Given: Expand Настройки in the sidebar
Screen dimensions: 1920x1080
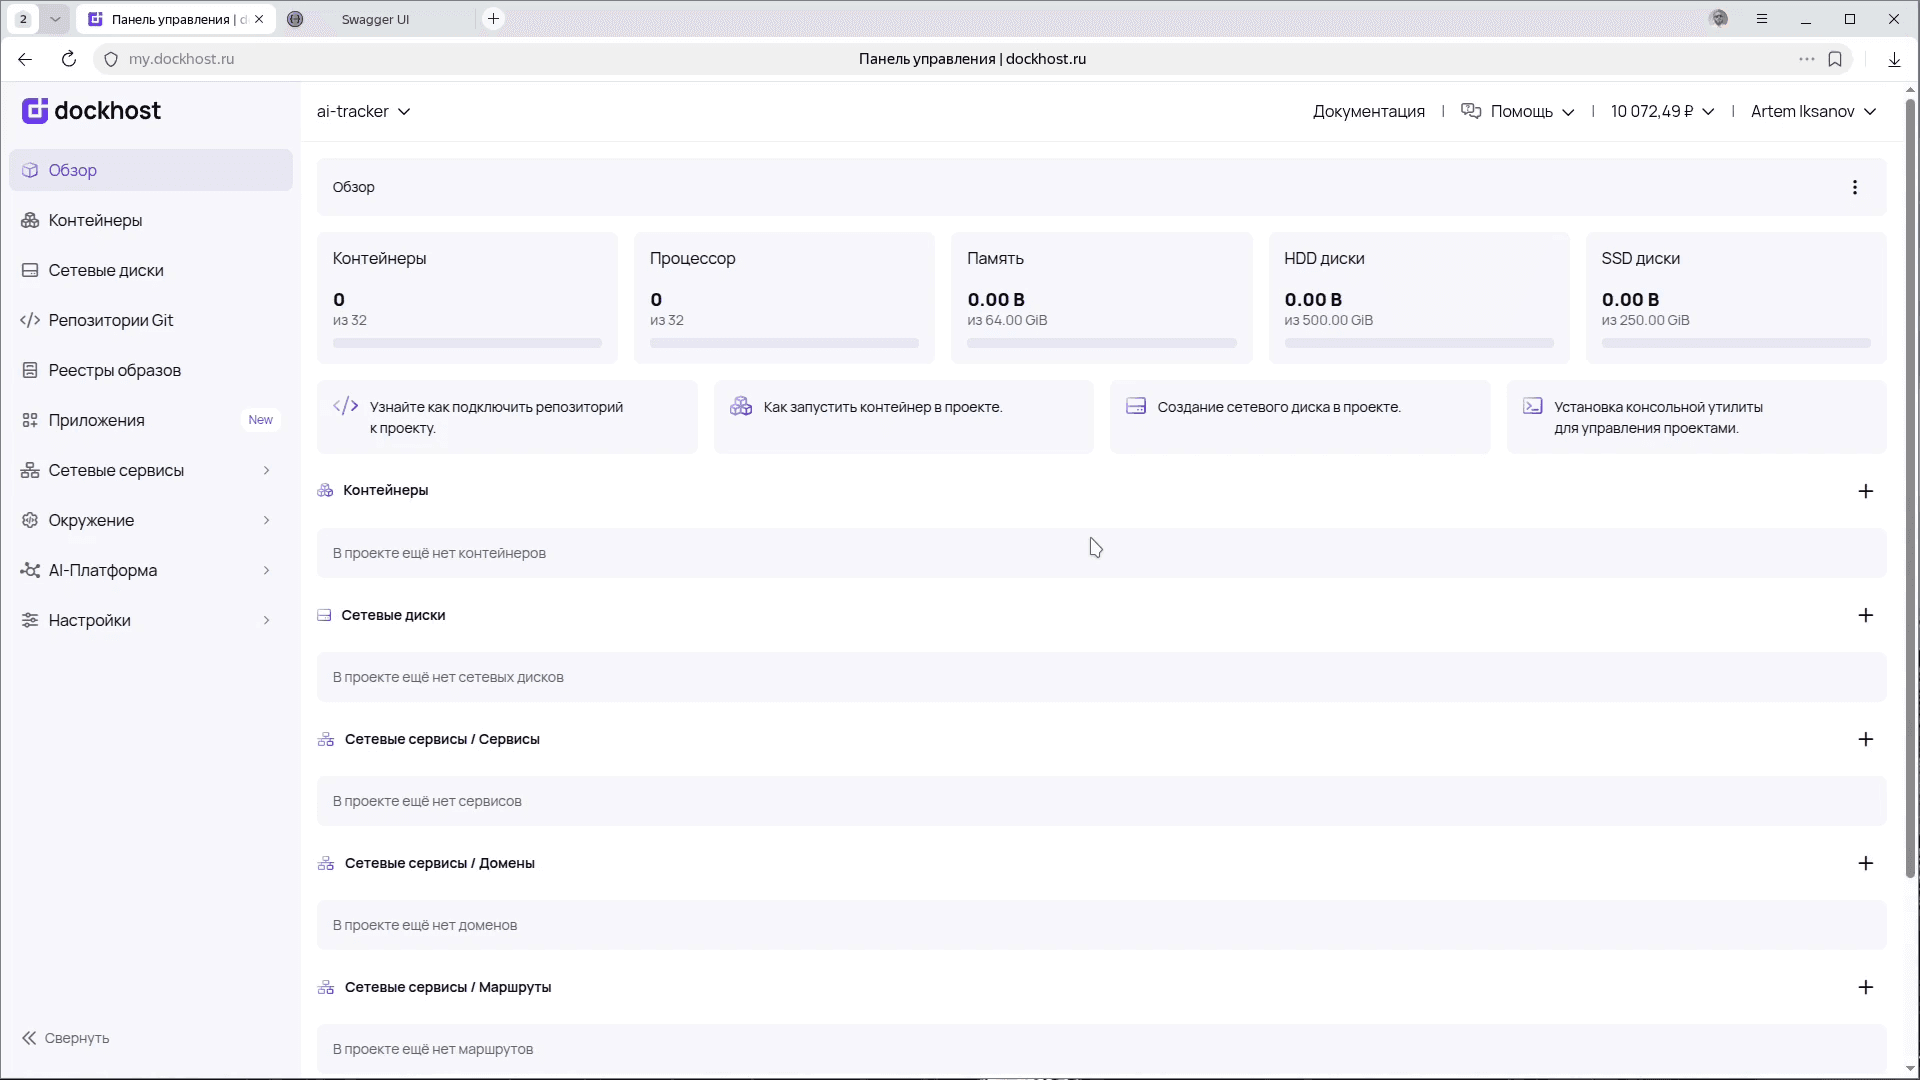Looking at the screenshot, I should (151, 620).
